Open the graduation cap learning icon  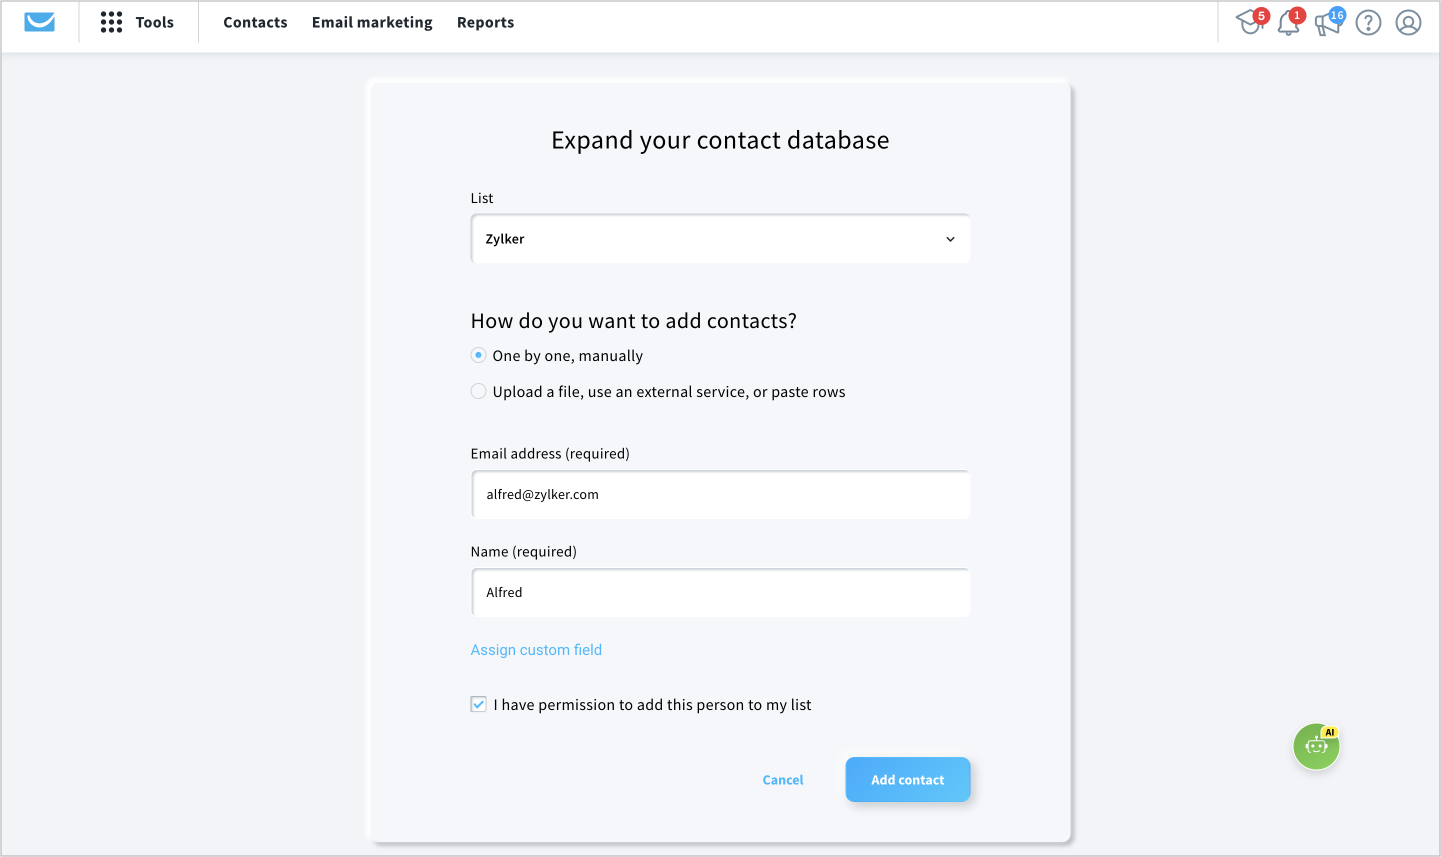(x=1250, y=21)
